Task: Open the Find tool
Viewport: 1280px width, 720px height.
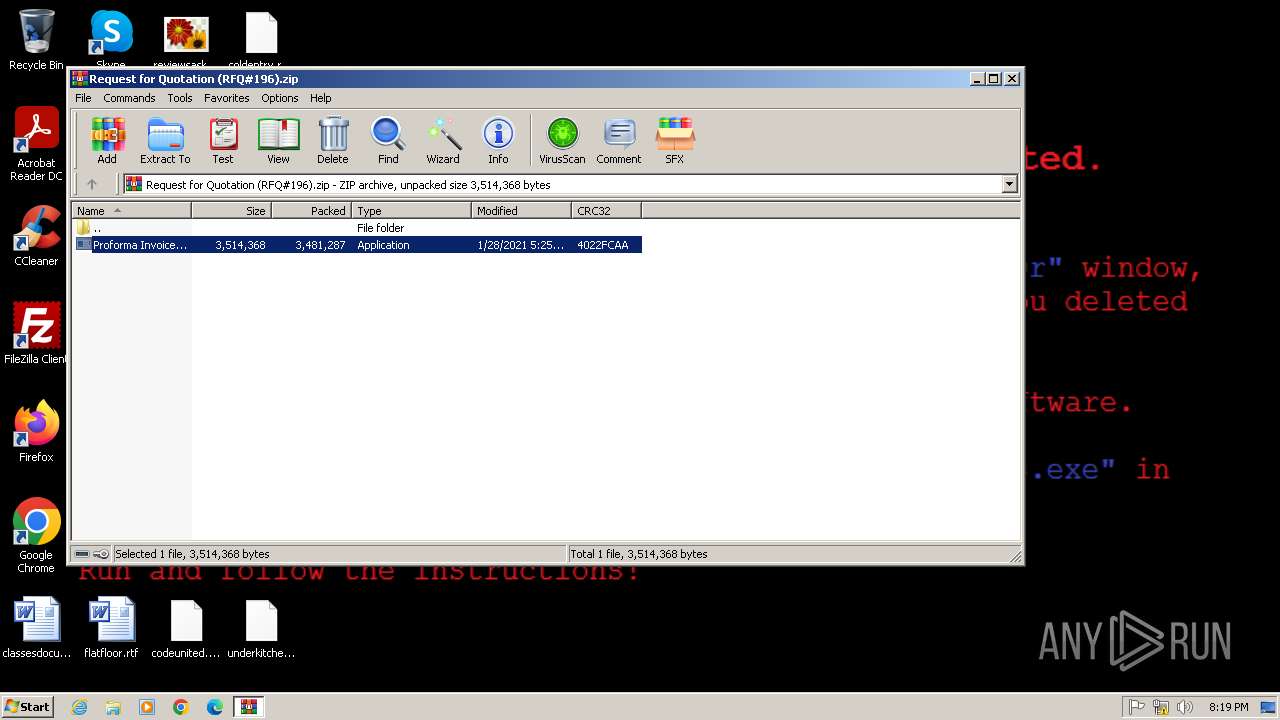Action: [388, 140]
